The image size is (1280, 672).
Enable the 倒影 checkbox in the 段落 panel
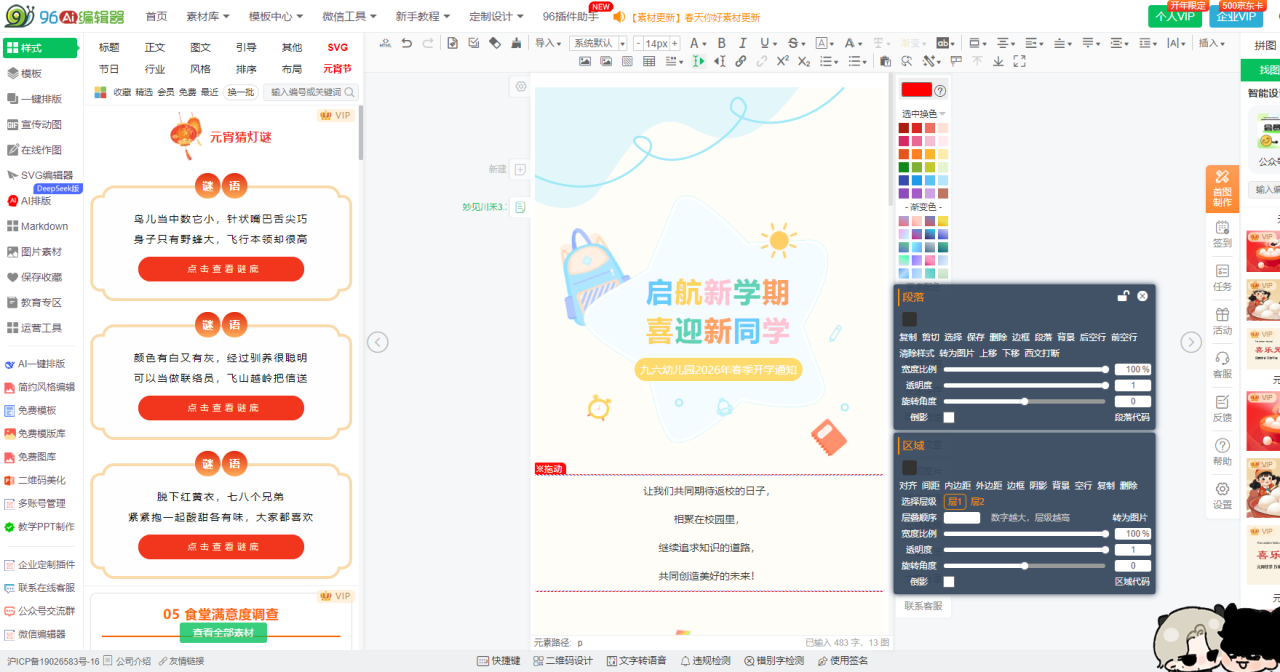[x=949, y=417]
